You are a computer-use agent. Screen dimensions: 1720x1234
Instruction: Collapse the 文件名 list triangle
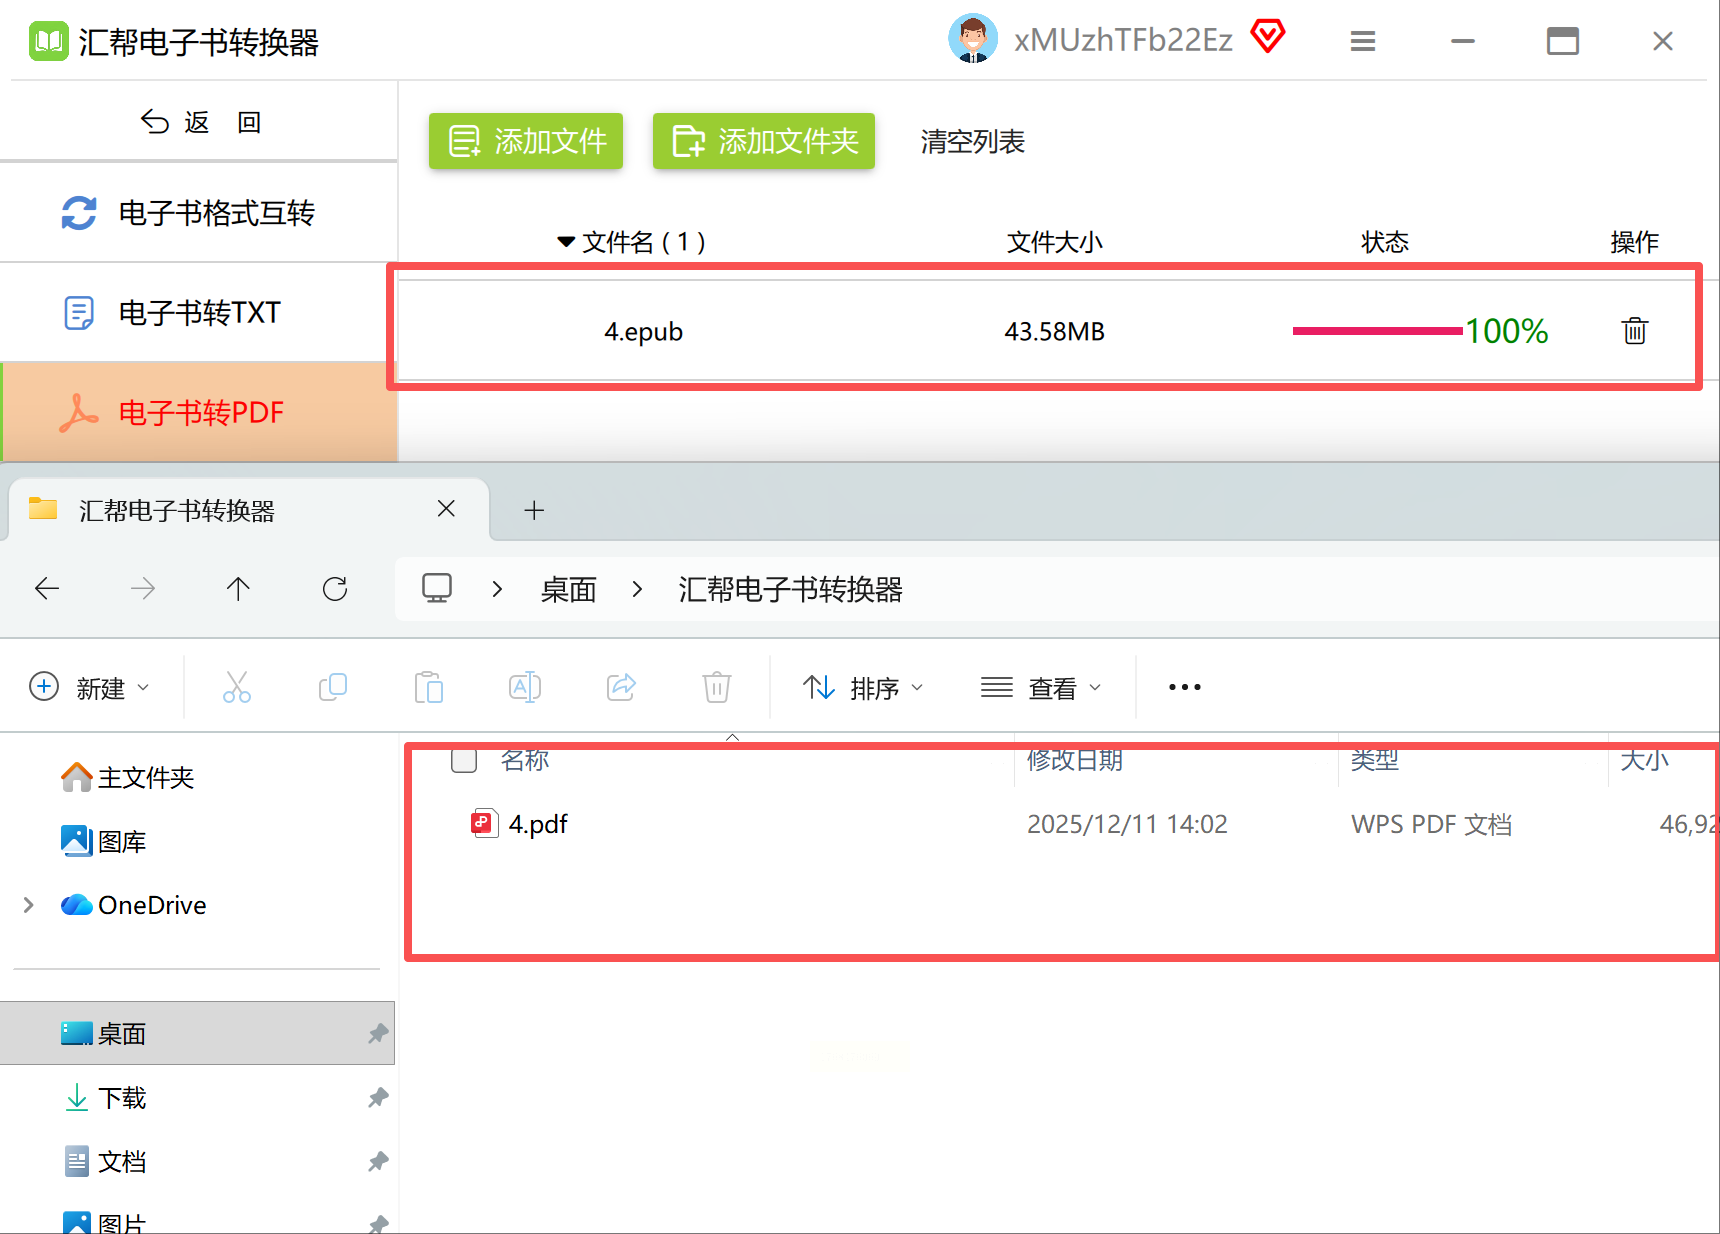[566, 242]
